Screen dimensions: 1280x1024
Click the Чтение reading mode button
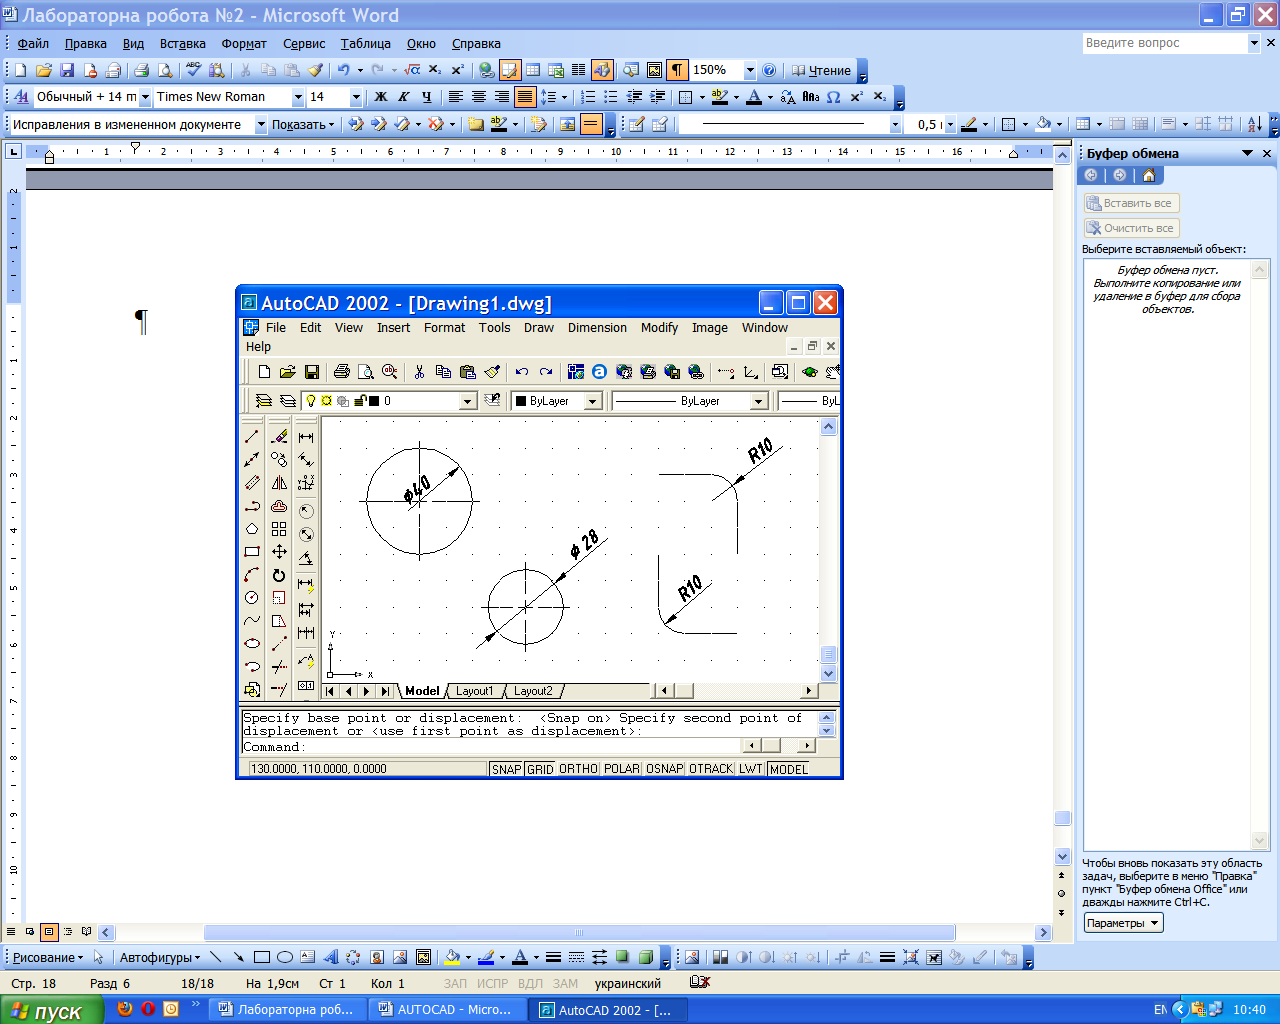822,70
